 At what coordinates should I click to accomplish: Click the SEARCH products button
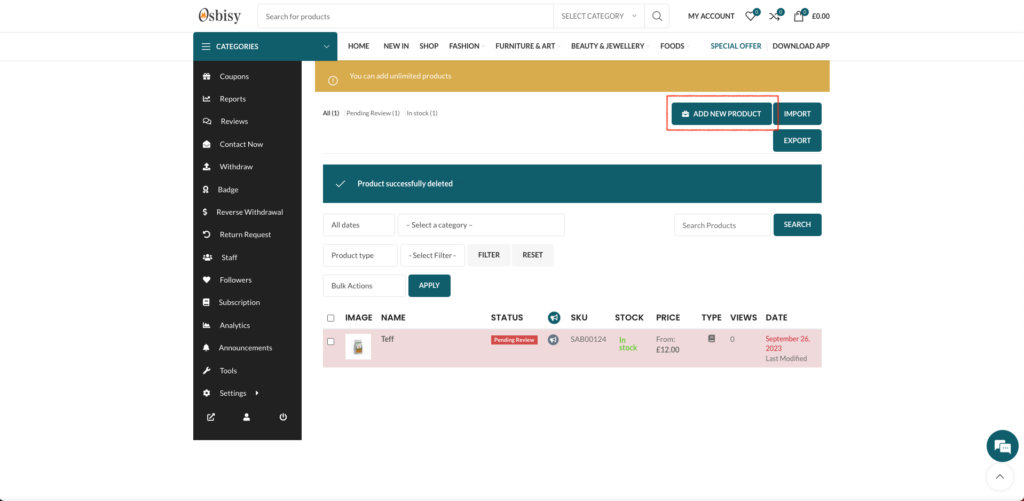tap(797, 225)
